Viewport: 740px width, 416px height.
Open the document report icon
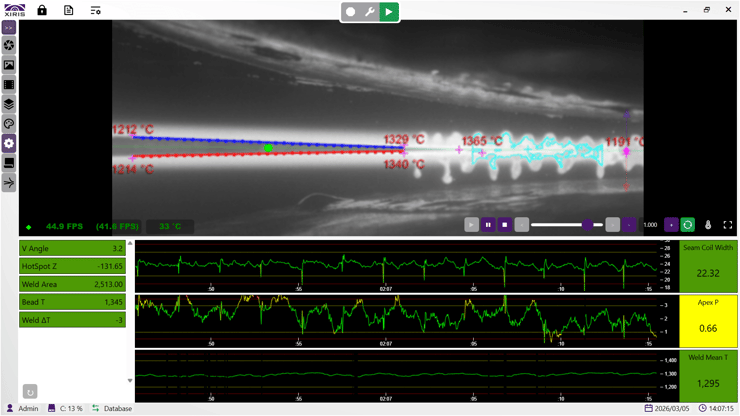click(x=68, y=10)
